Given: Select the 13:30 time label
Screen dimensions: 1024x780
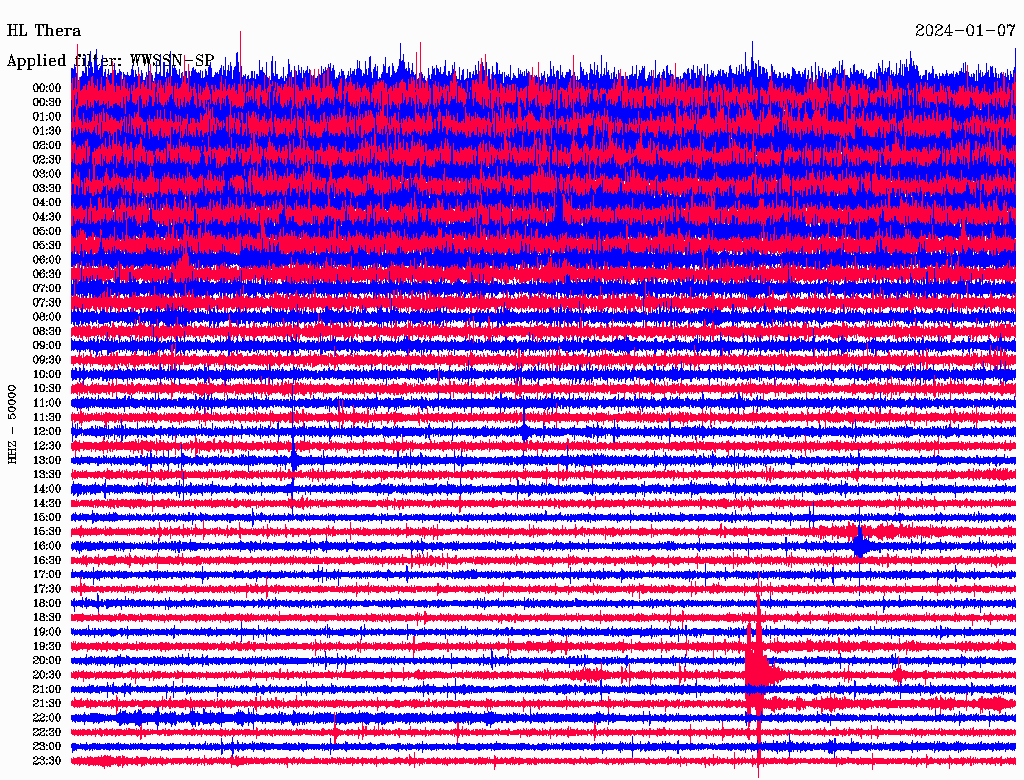Looking at the screenshot, I should [x=47, y=475].
